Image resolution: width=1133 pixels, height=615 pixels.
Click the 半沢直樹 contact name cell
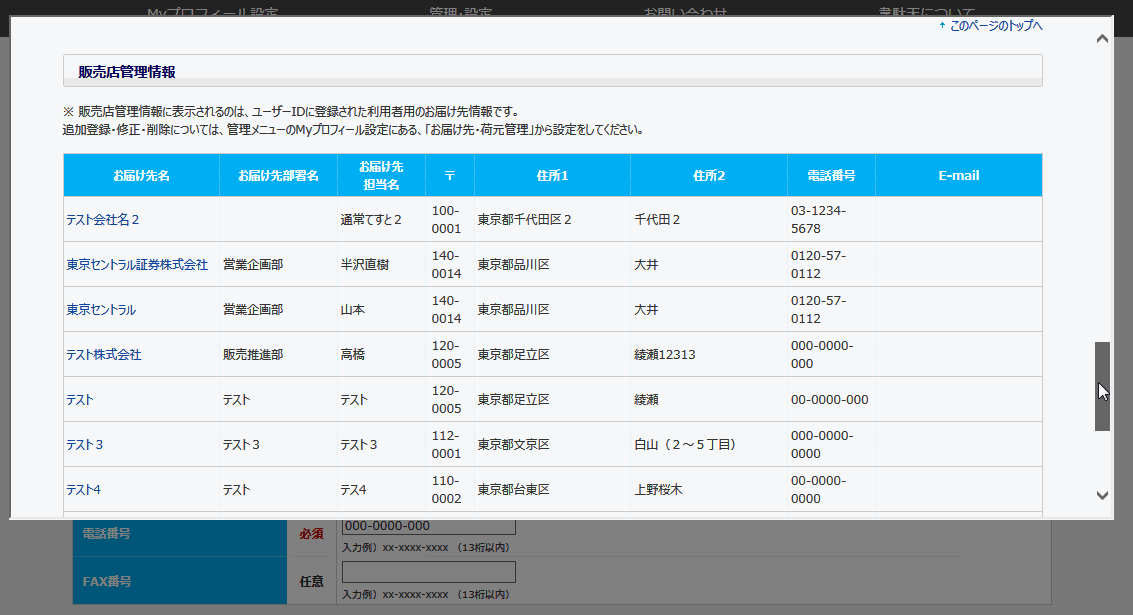coord(364,265)
